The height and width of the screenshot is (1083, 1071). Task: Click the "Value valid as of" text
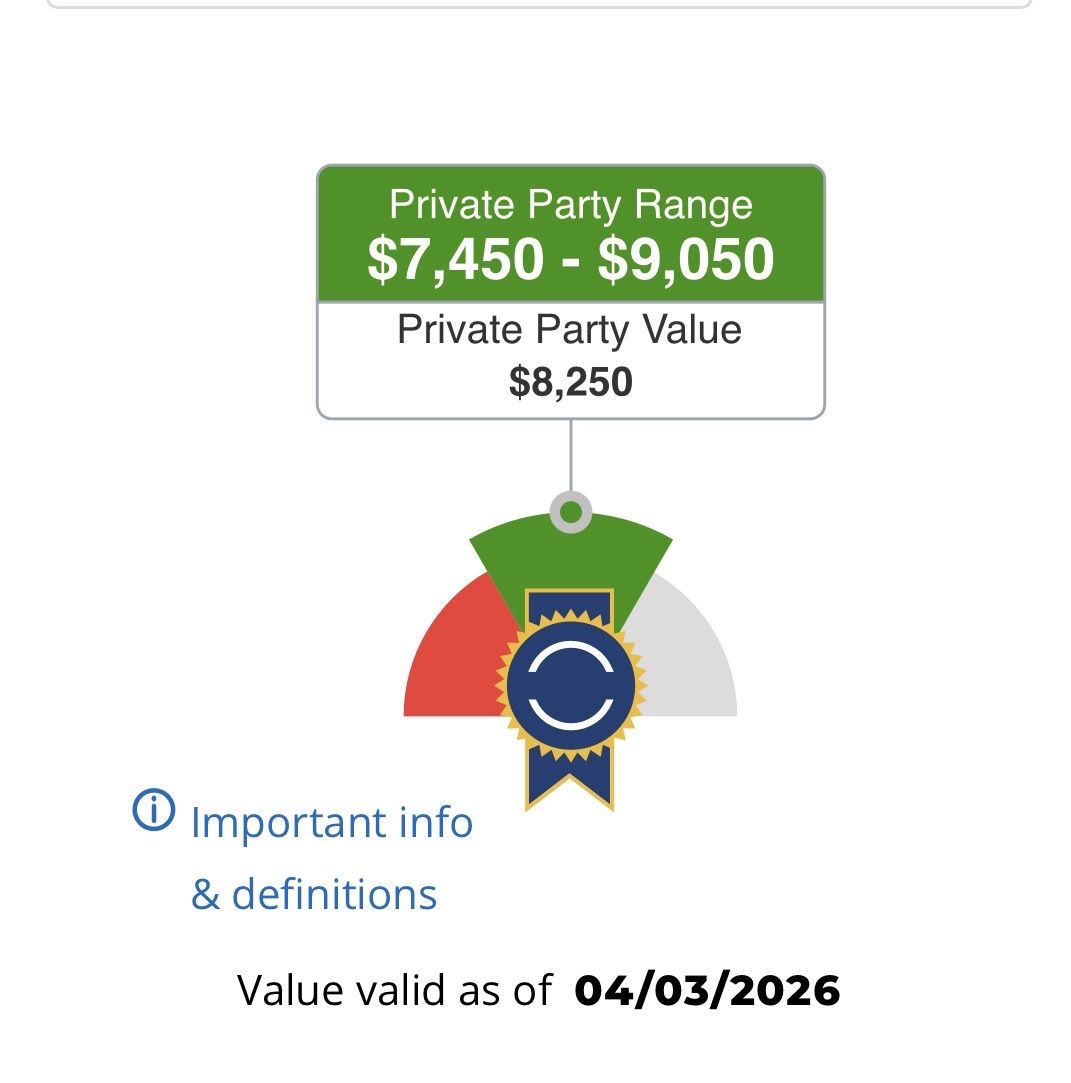394,991
